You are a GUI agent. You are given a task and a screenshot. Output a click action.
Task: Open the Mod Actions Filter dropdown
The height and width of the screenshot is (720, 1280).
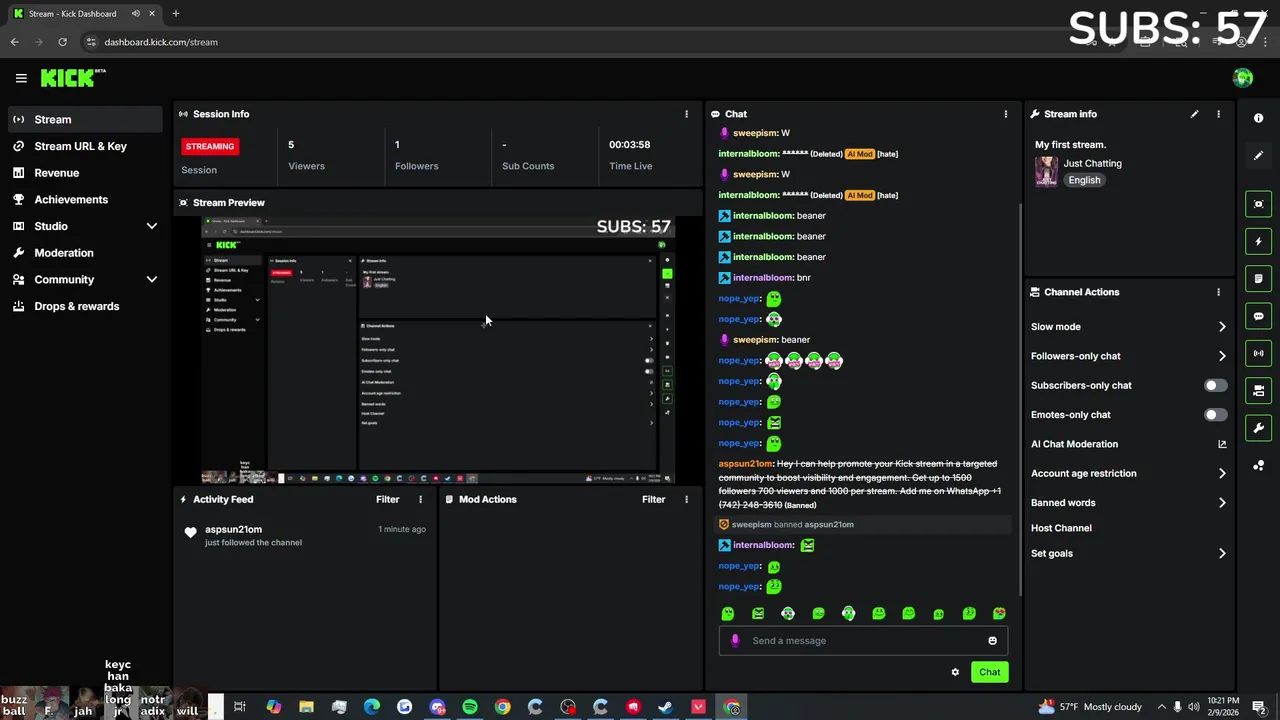[653, 499]
